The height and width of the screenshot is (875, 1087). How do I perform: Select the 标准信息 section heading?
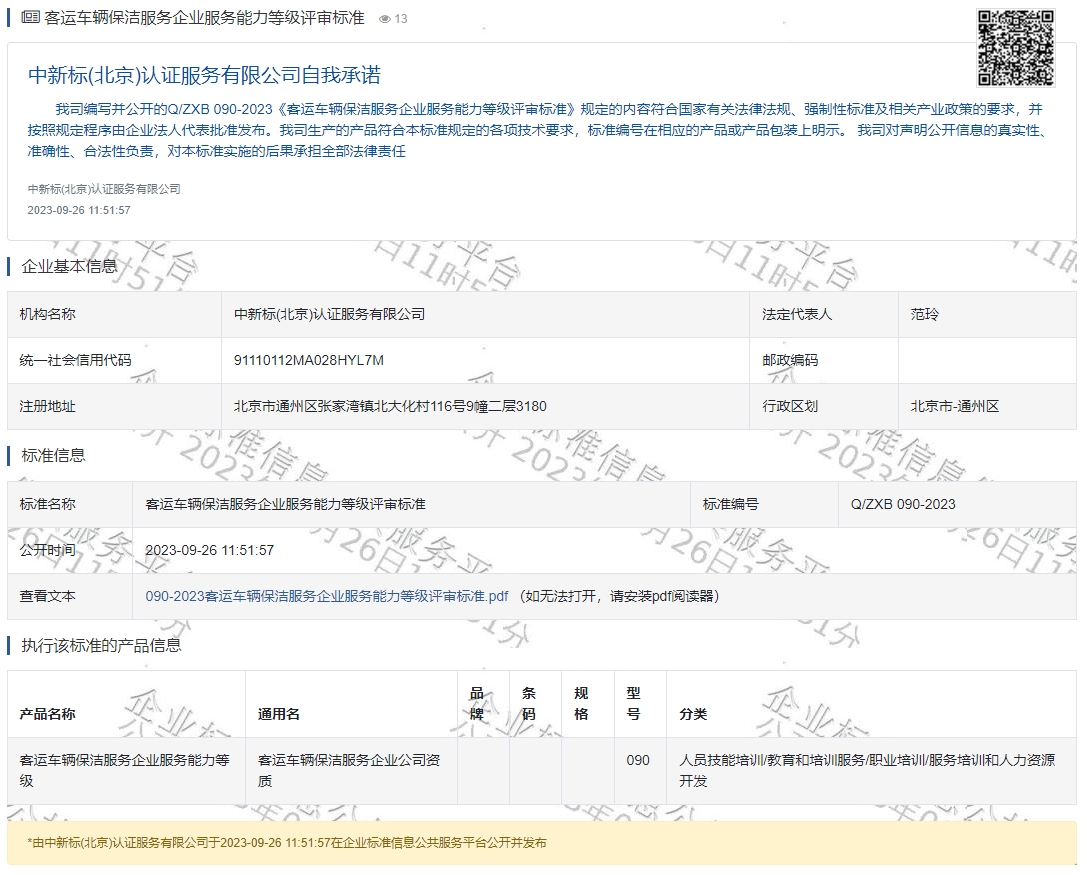click(53, 455)
